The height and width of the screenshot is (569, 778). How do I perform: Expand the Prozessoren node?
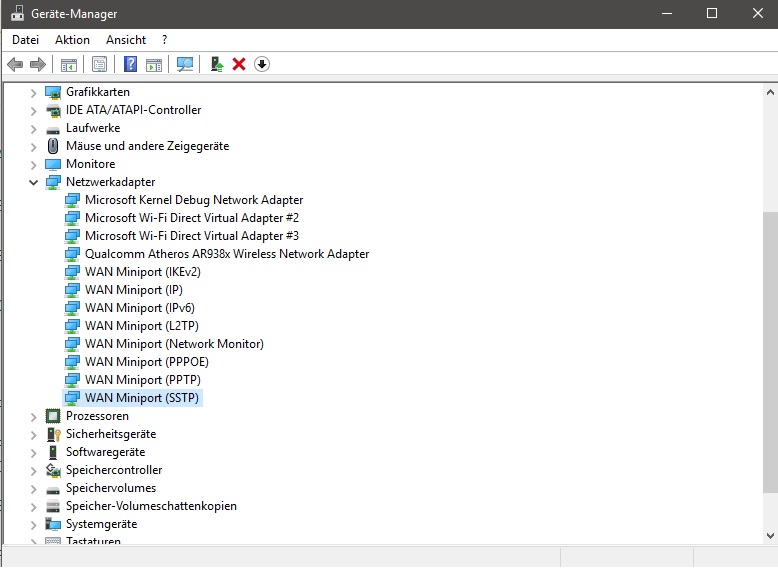(33, 417)
